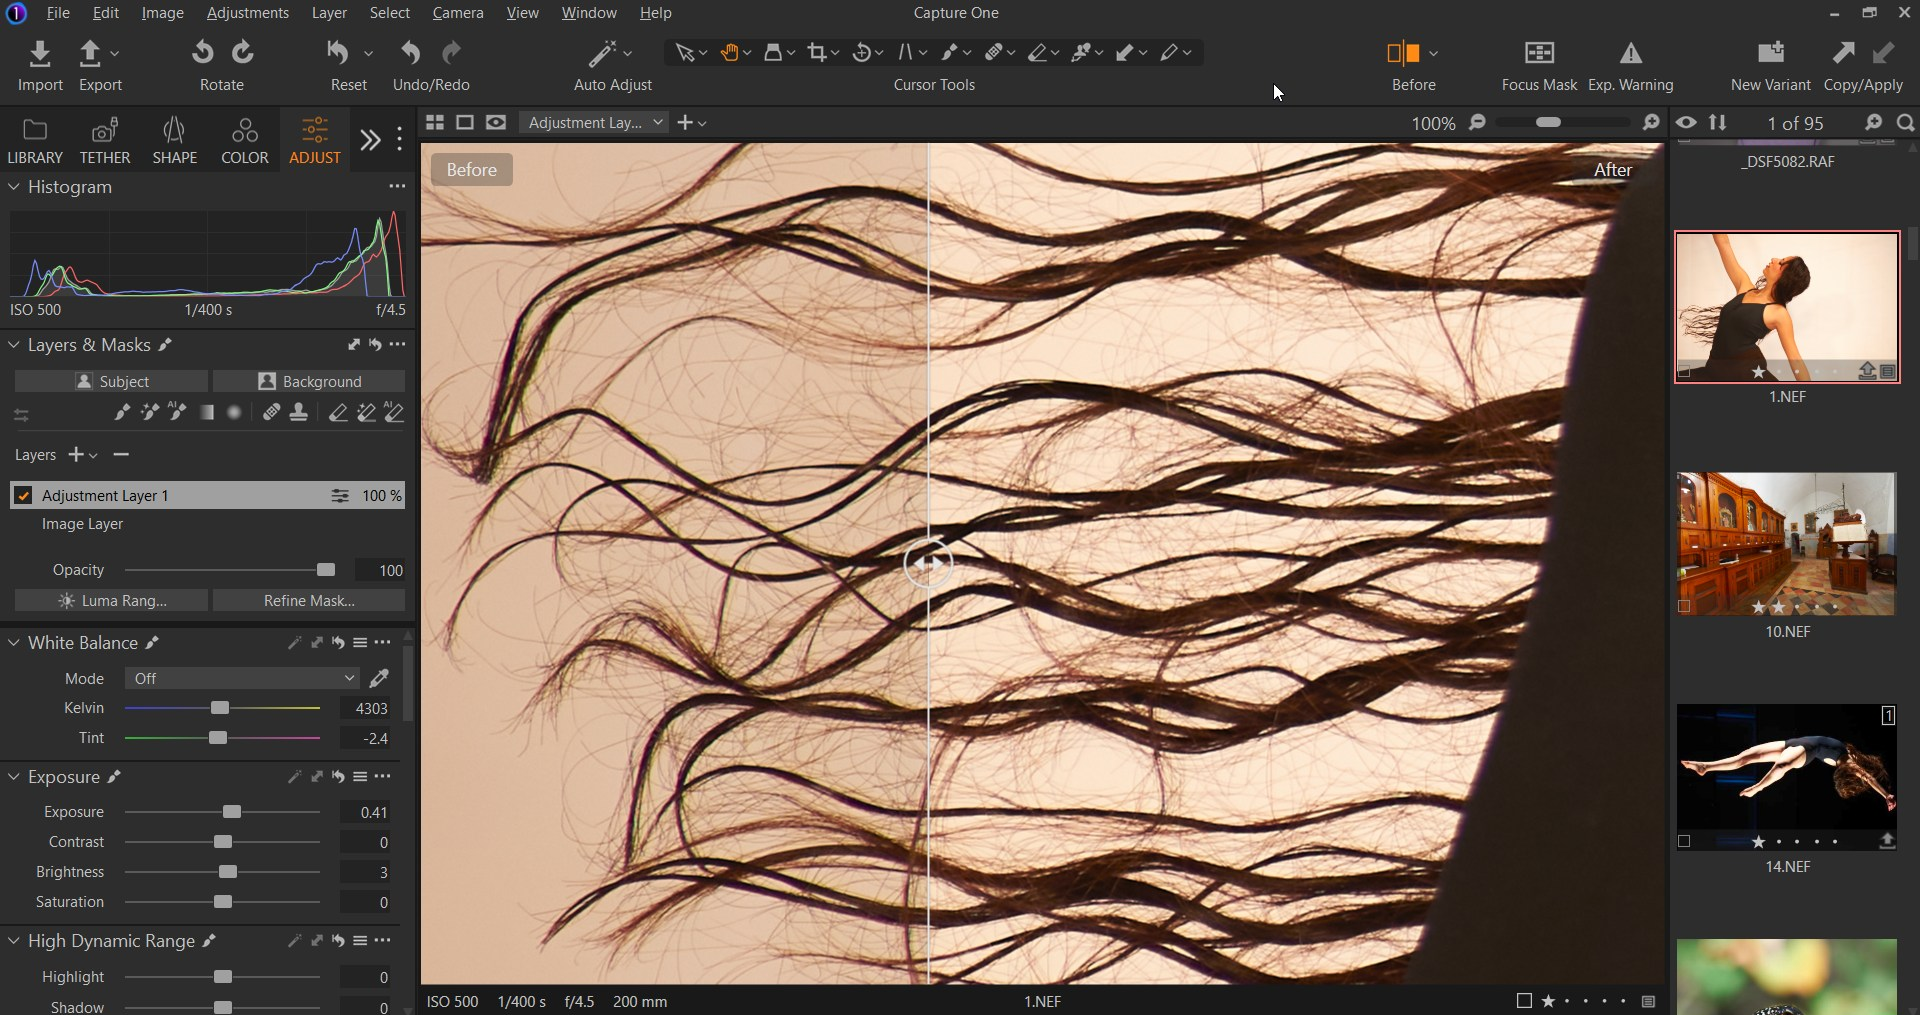Select the Pan hand cursor tool
This screenshot has width=1920, height=1015.
tap(730, 53)
